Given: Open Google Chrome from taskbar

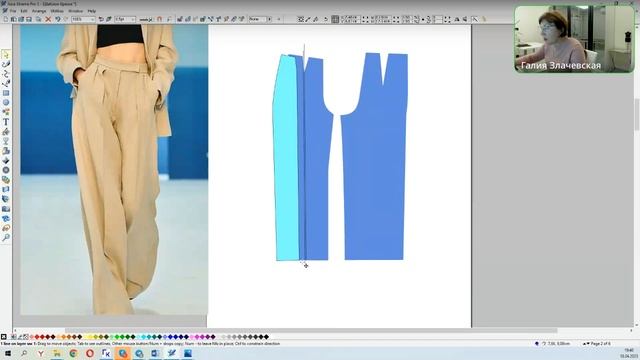Looking at the screenshot, I should coord(73,353).
